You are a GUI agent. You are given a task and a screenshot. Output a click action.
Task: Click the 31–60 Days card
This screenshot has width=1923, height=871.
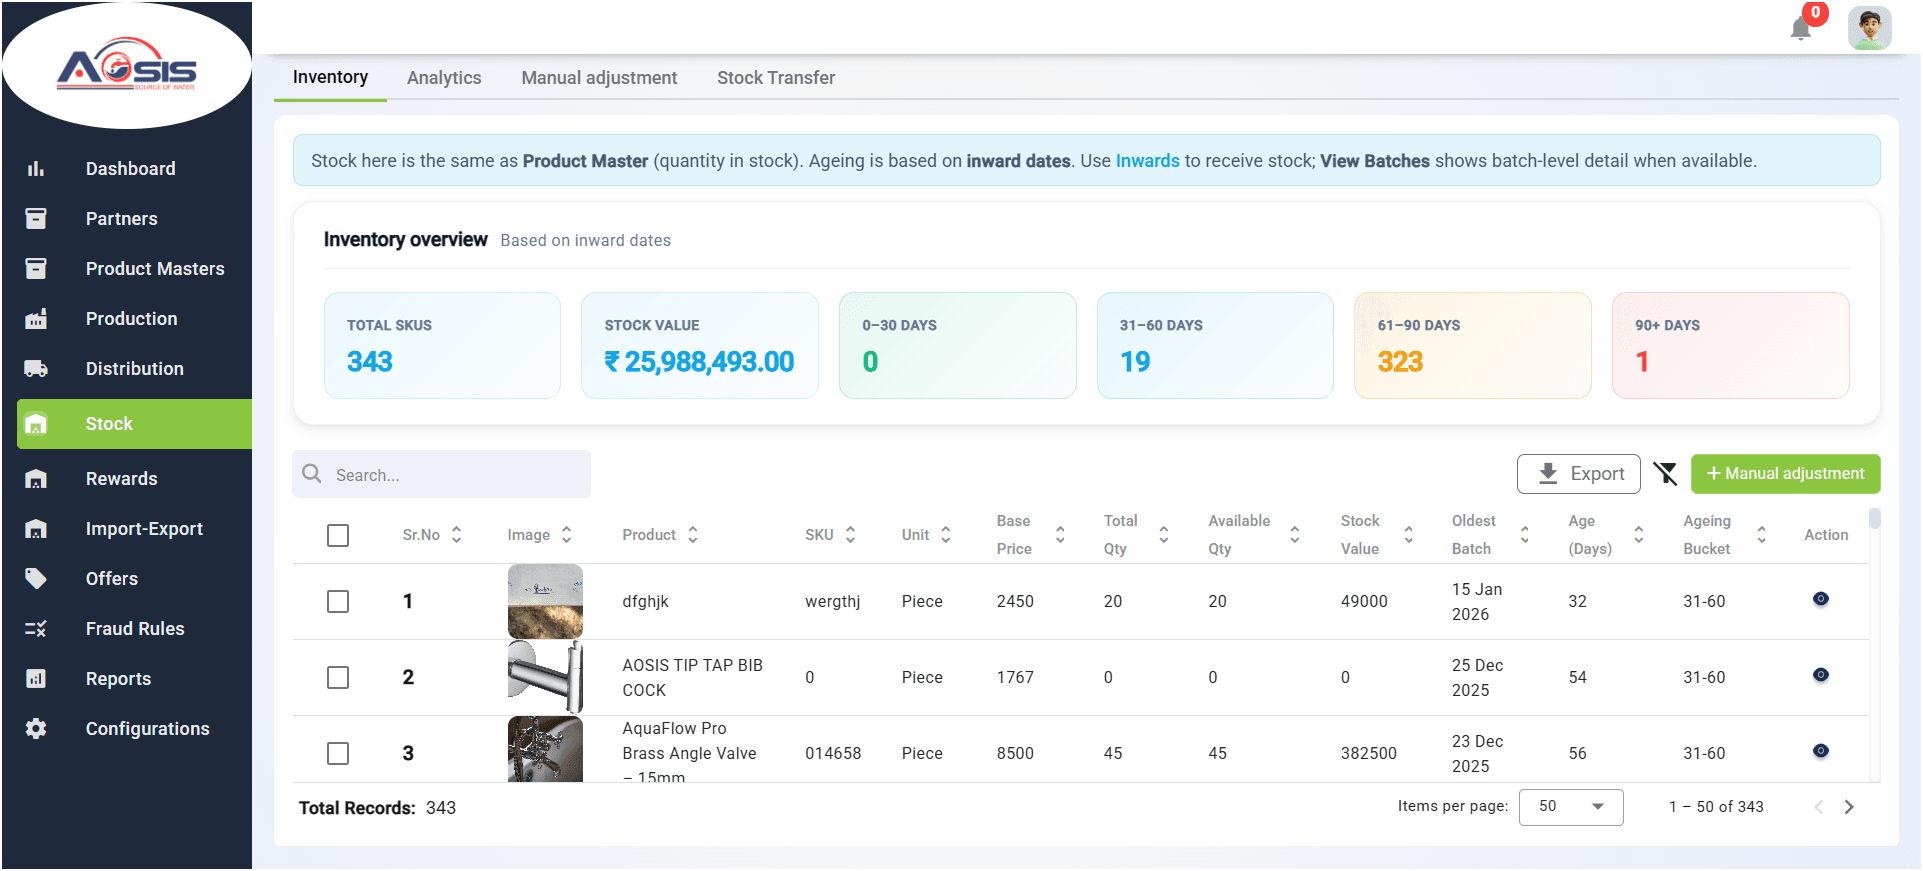point(1215,345)
